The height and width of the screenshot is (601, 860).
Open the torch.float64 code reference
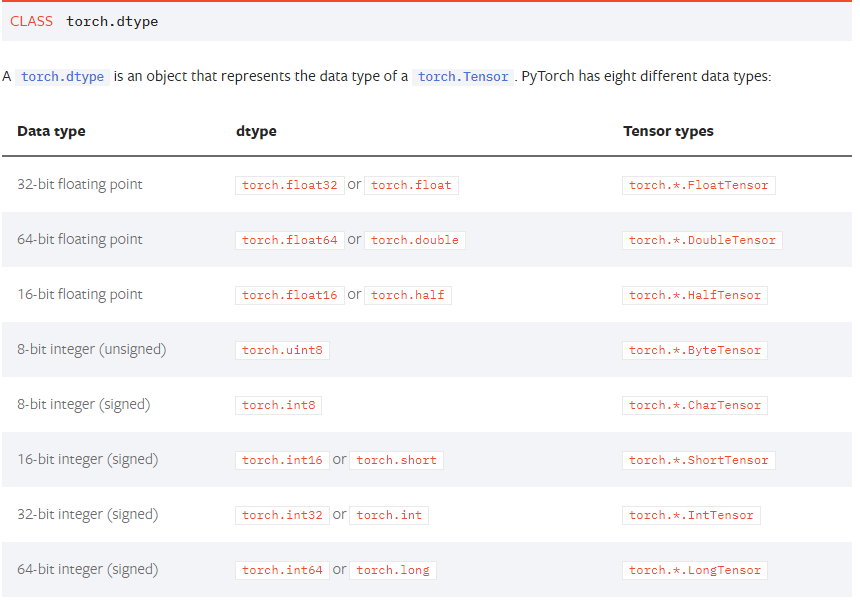click(289, 239)
